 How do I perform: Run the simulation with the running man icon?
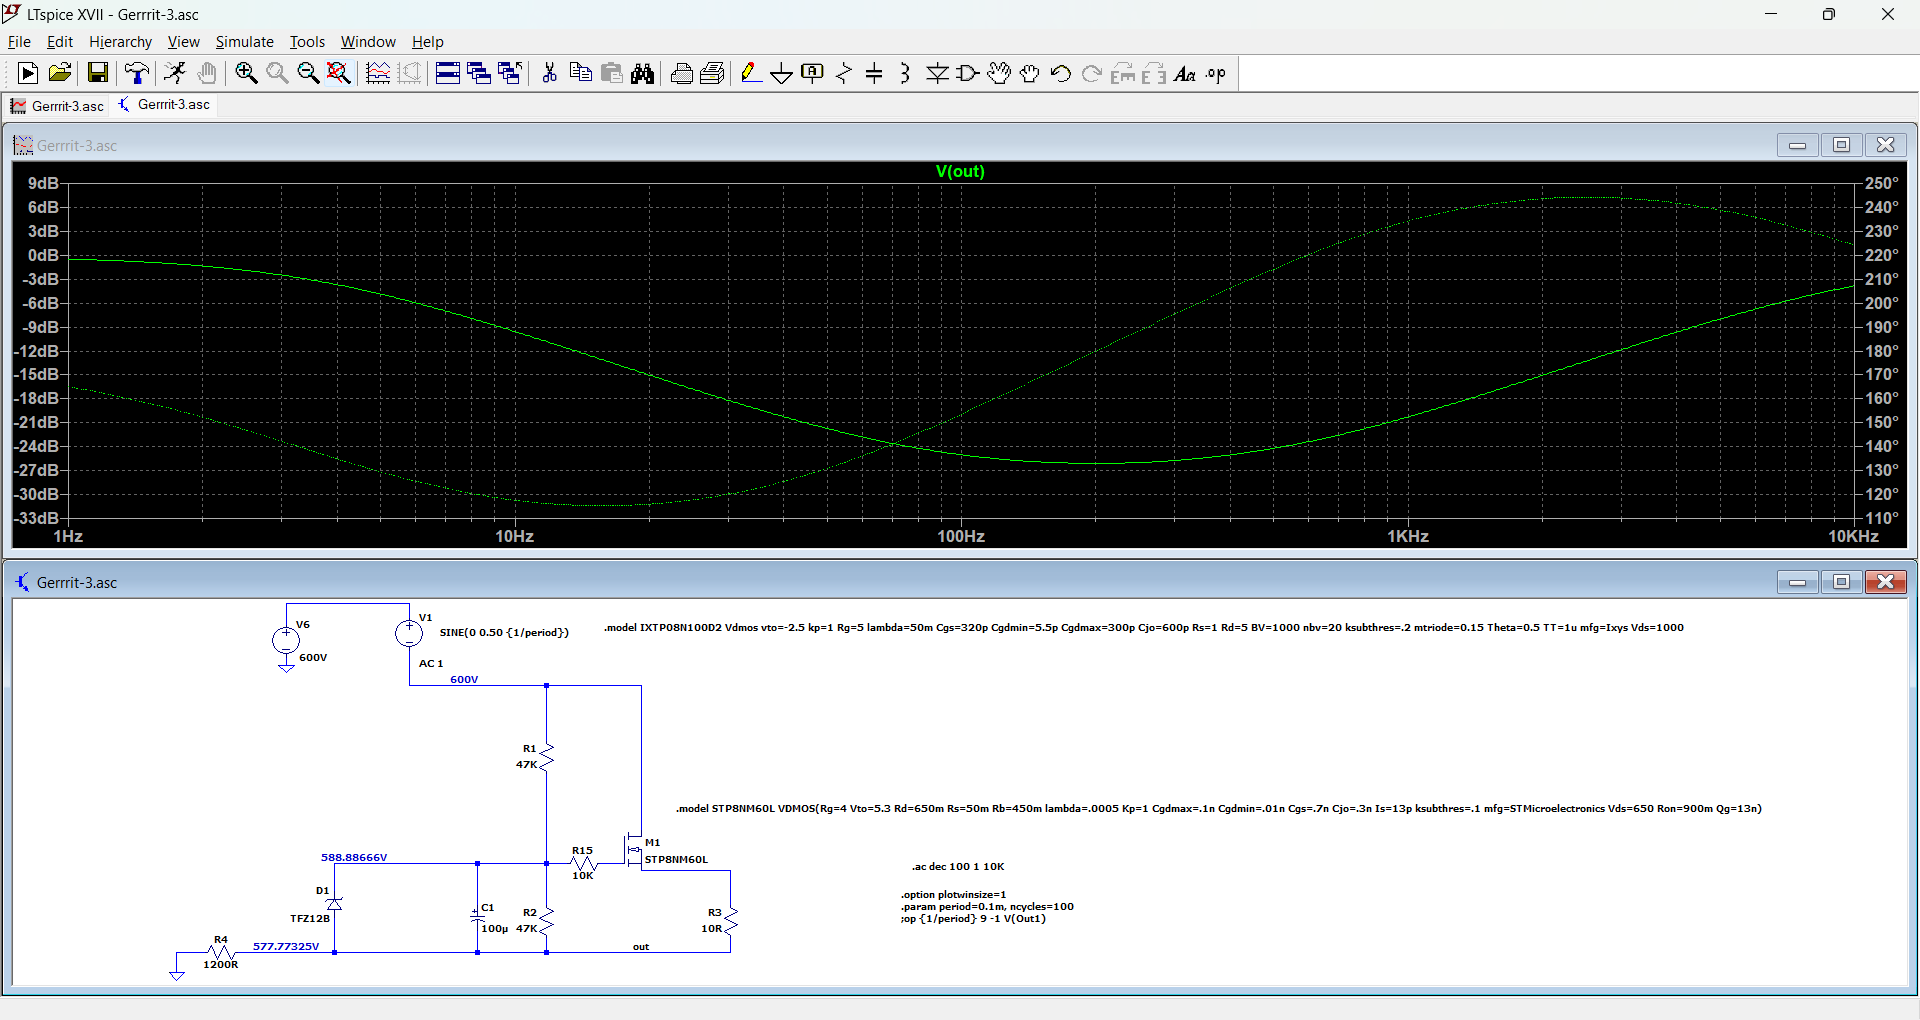tap(175, 73)
